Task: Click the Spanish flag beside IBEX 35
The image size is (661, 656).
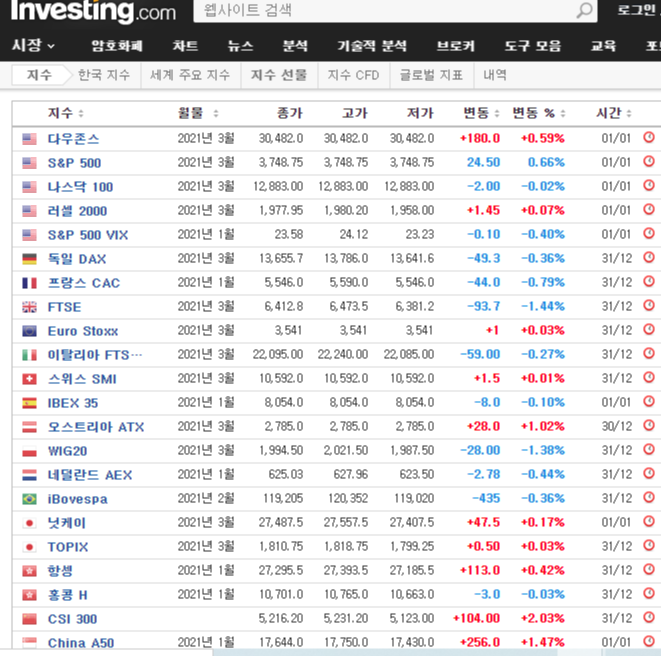Action: [x=29, y=403]
